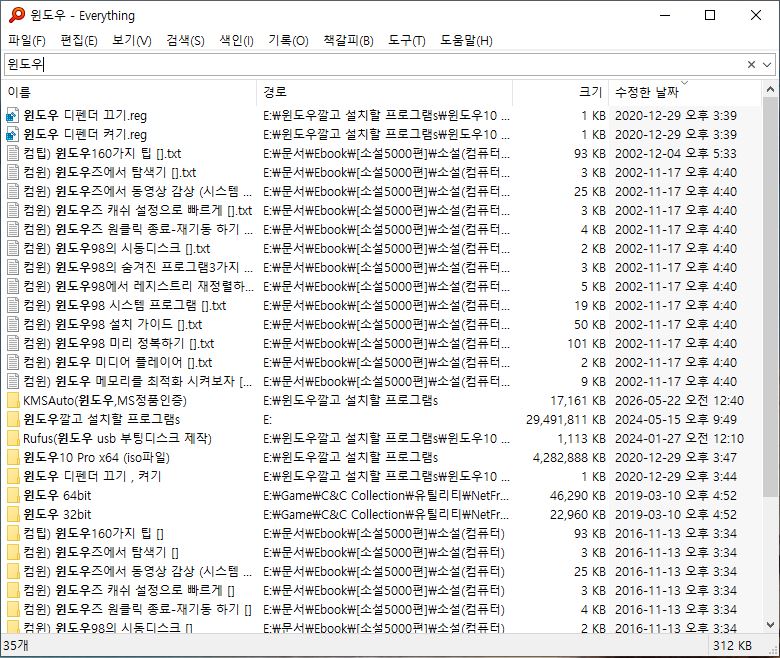
Task: Click folder icon of 윈도우 32bit
Action: [x=13, y=514]
